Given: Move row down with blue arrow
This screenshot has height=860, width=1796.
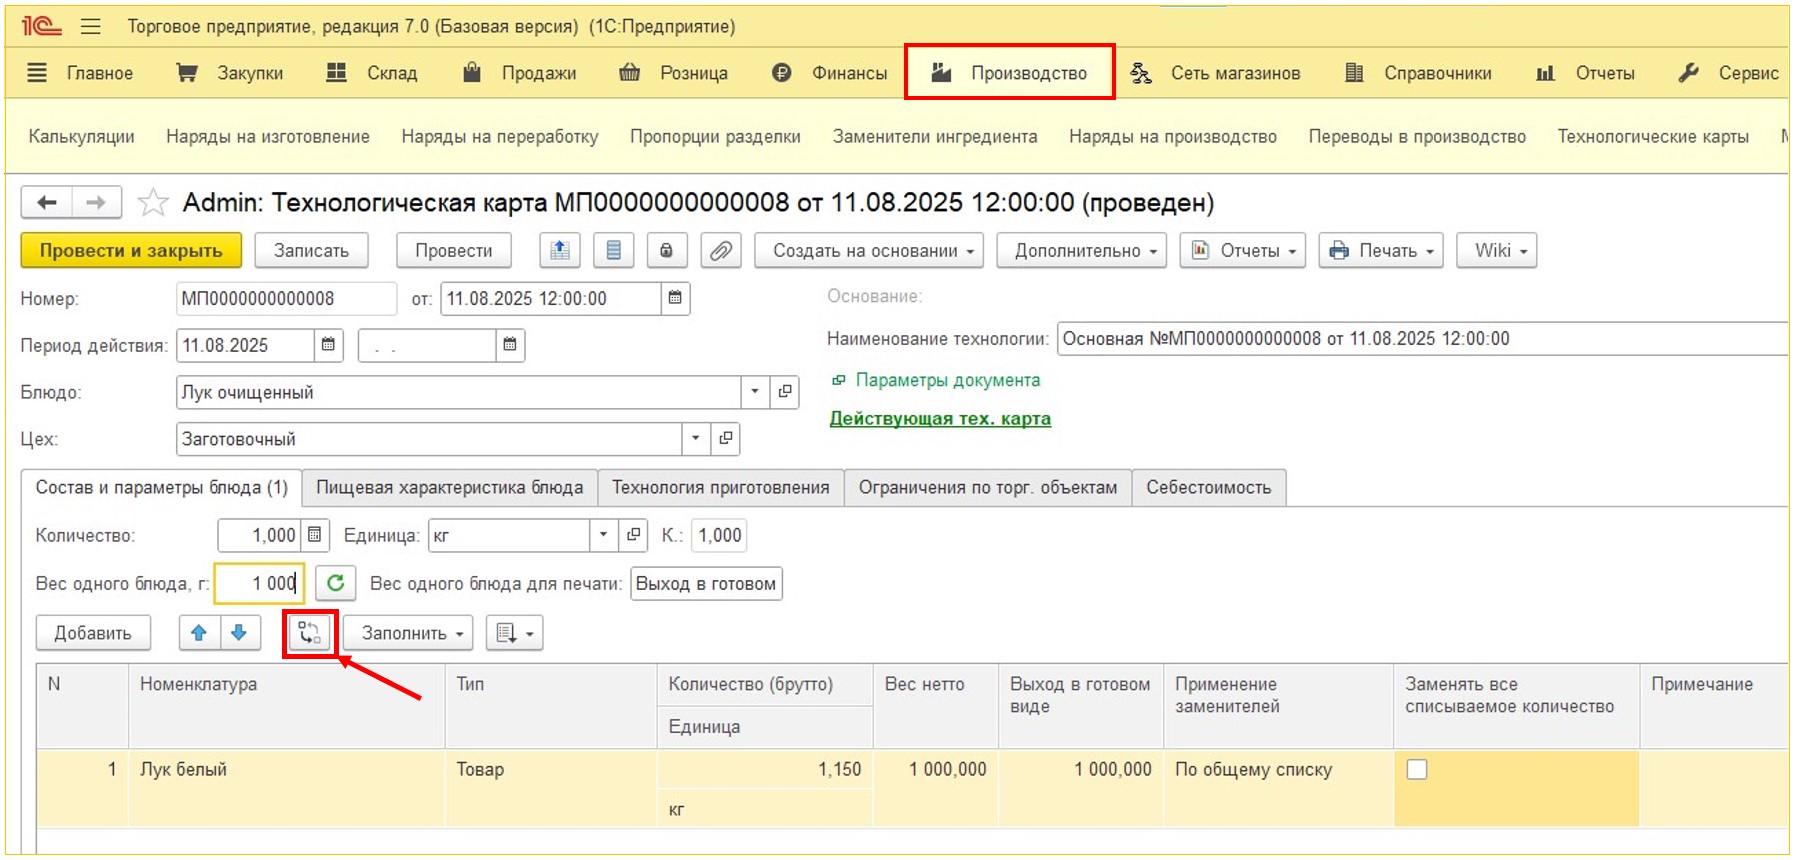Looking at the screenshot, I should tap(239, 633).
